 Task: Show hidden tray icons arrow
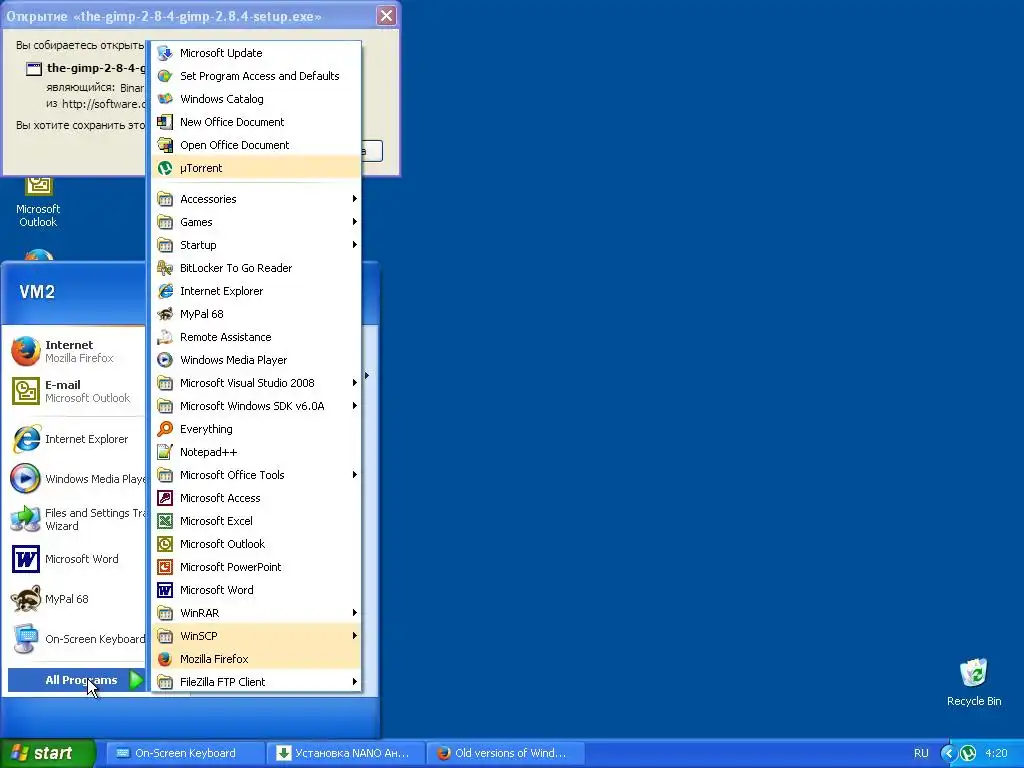948,753
